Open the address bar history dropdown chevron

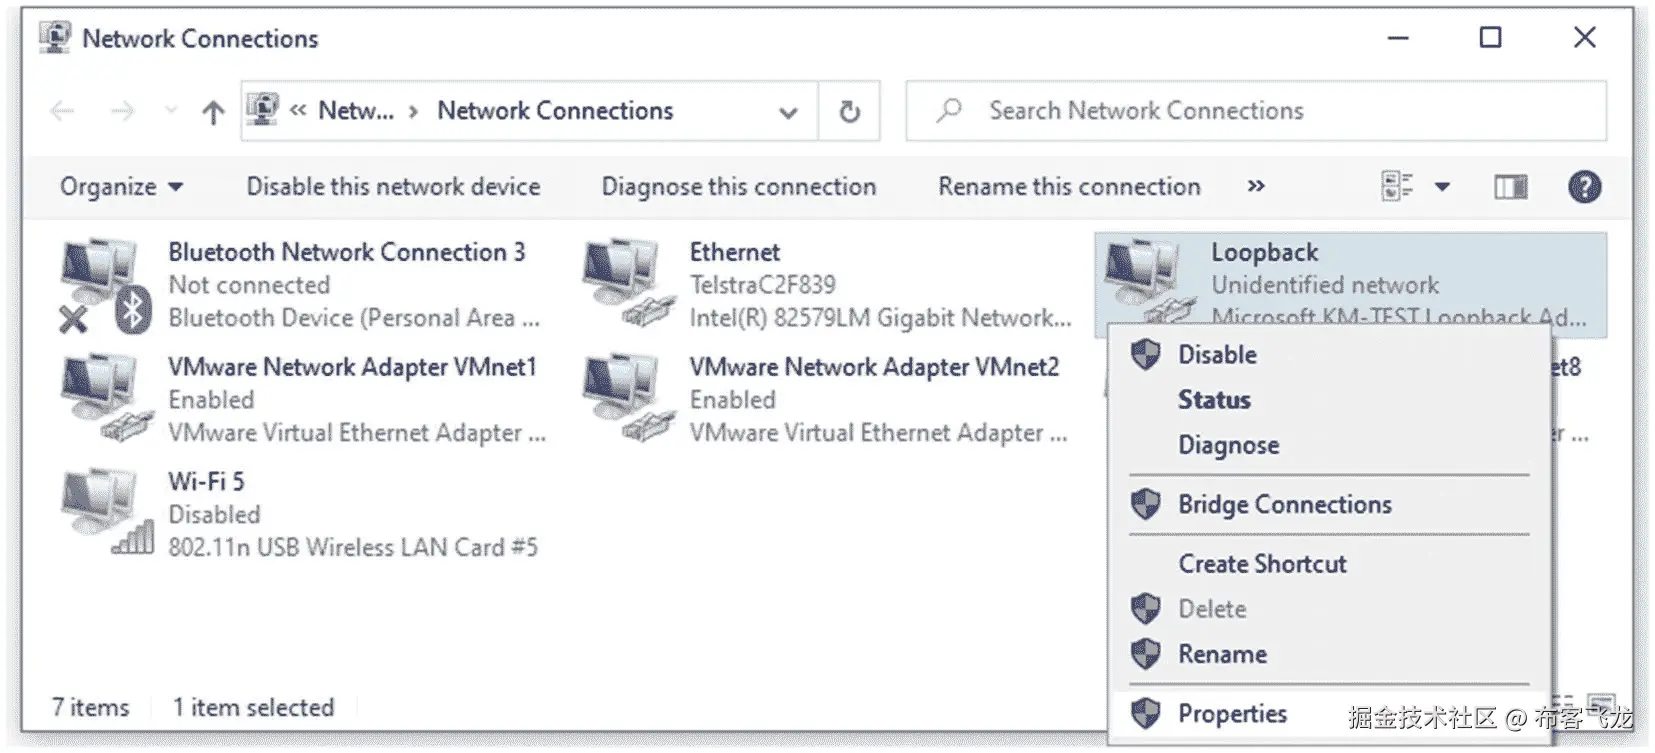point(788,112)
